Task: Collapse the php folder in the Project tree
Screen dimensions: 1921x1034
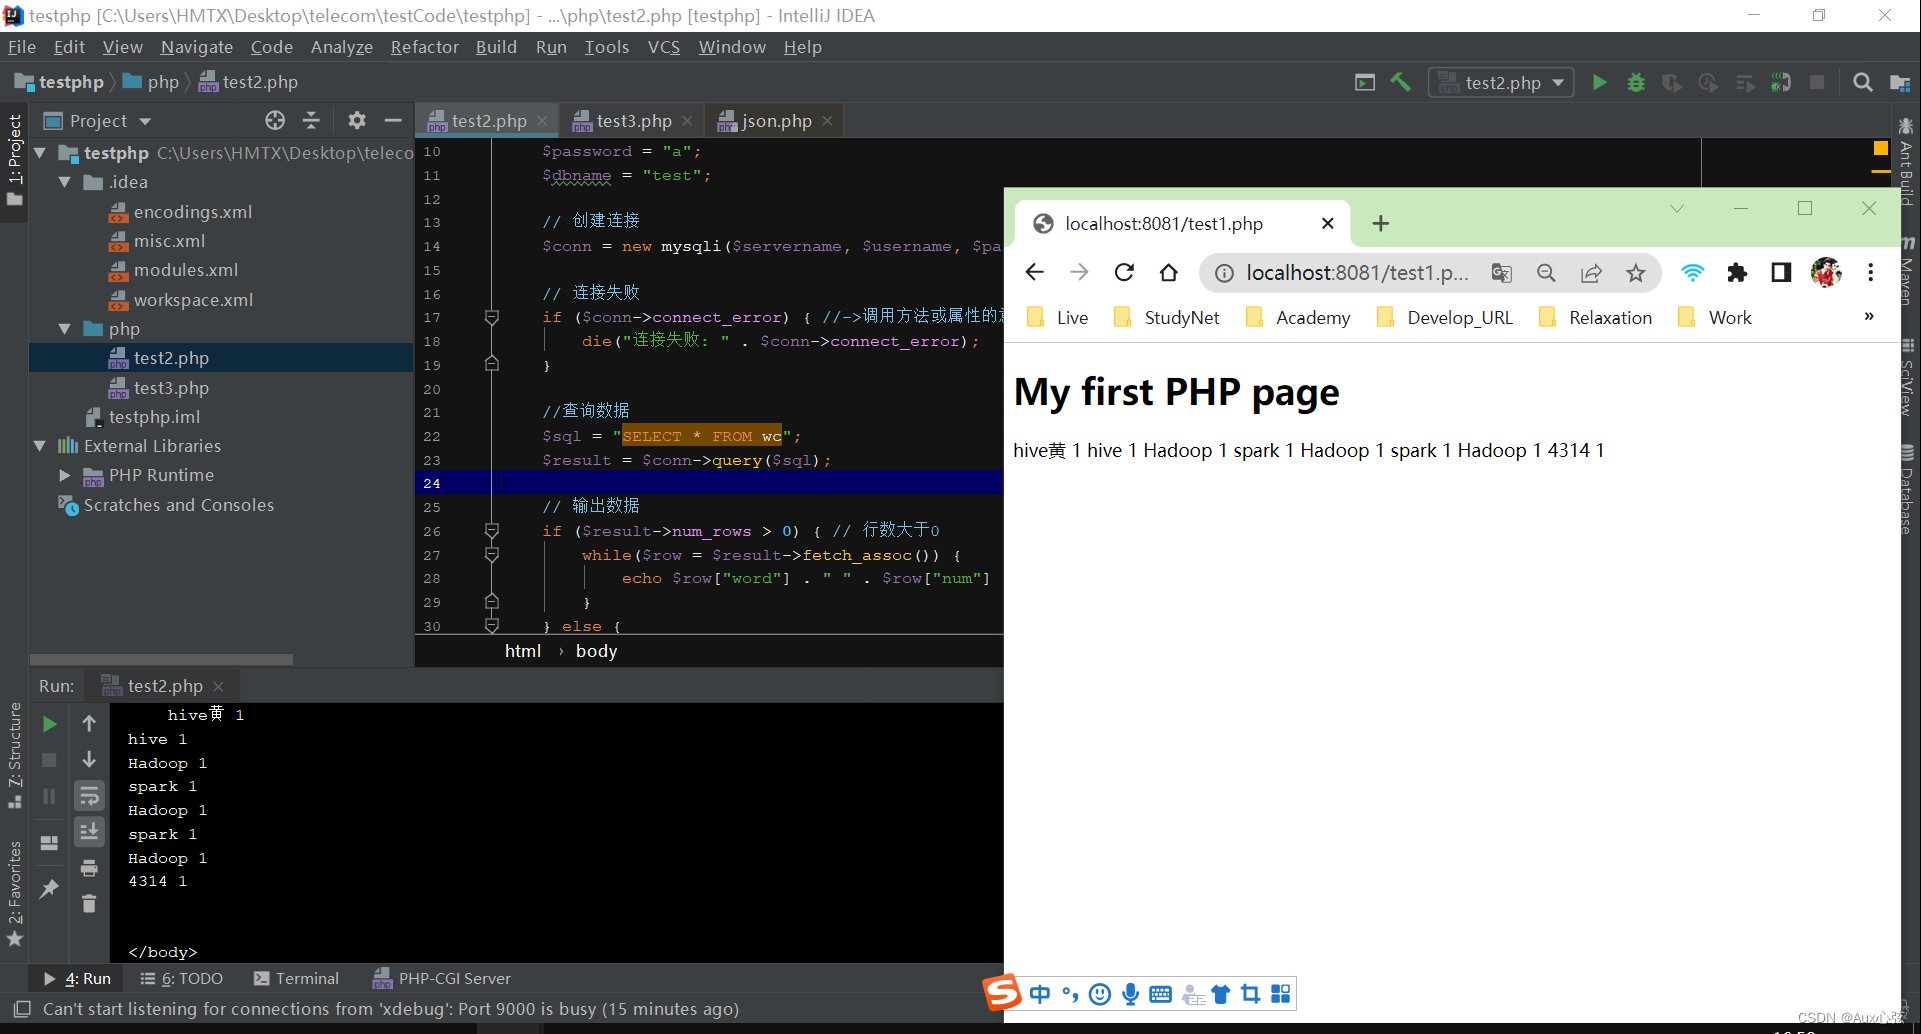Action: [x=66, y=328]
